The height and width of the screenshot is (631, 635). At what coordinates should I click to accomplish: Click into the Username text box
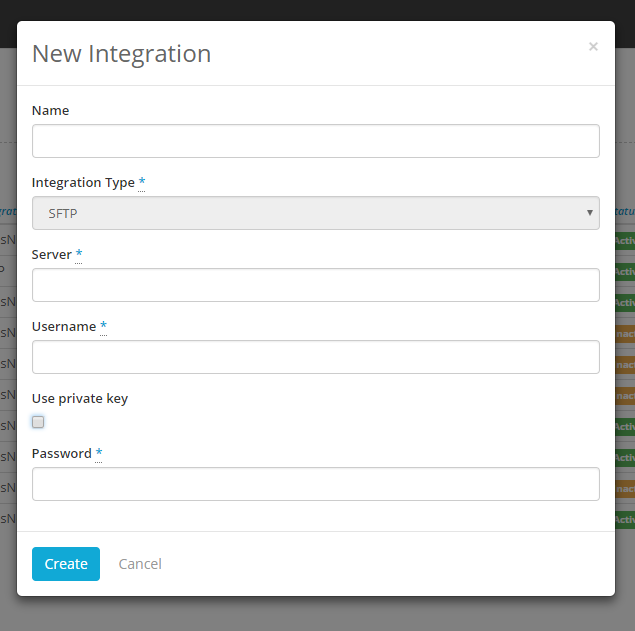click(x=315, y=357)
